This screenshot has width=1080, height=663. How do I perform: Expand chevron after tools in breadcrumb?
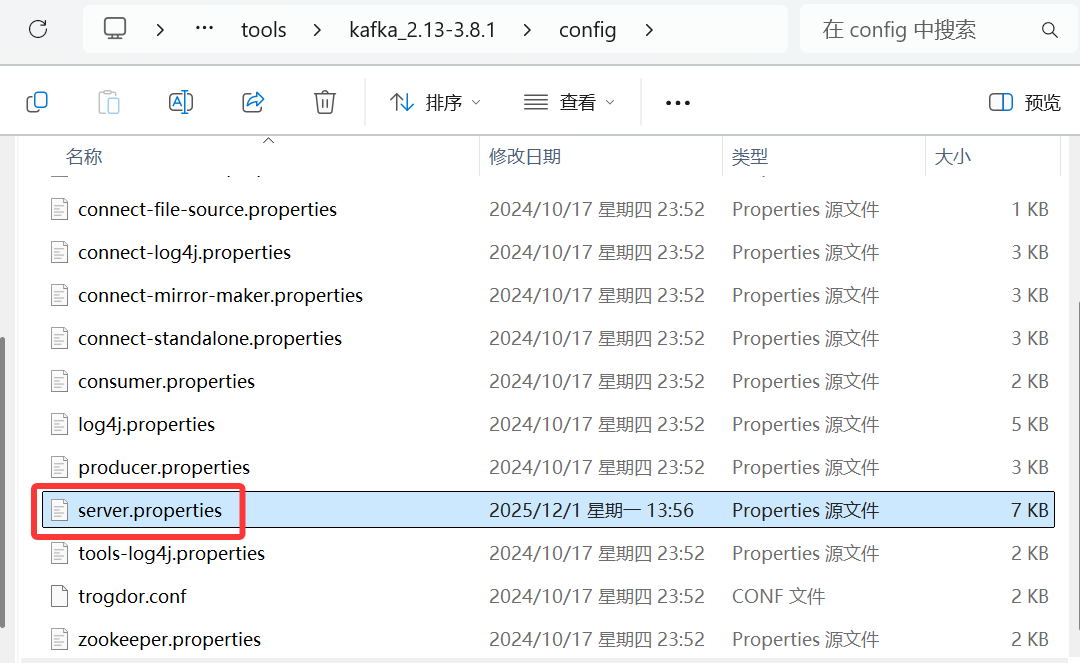(317, 30)
